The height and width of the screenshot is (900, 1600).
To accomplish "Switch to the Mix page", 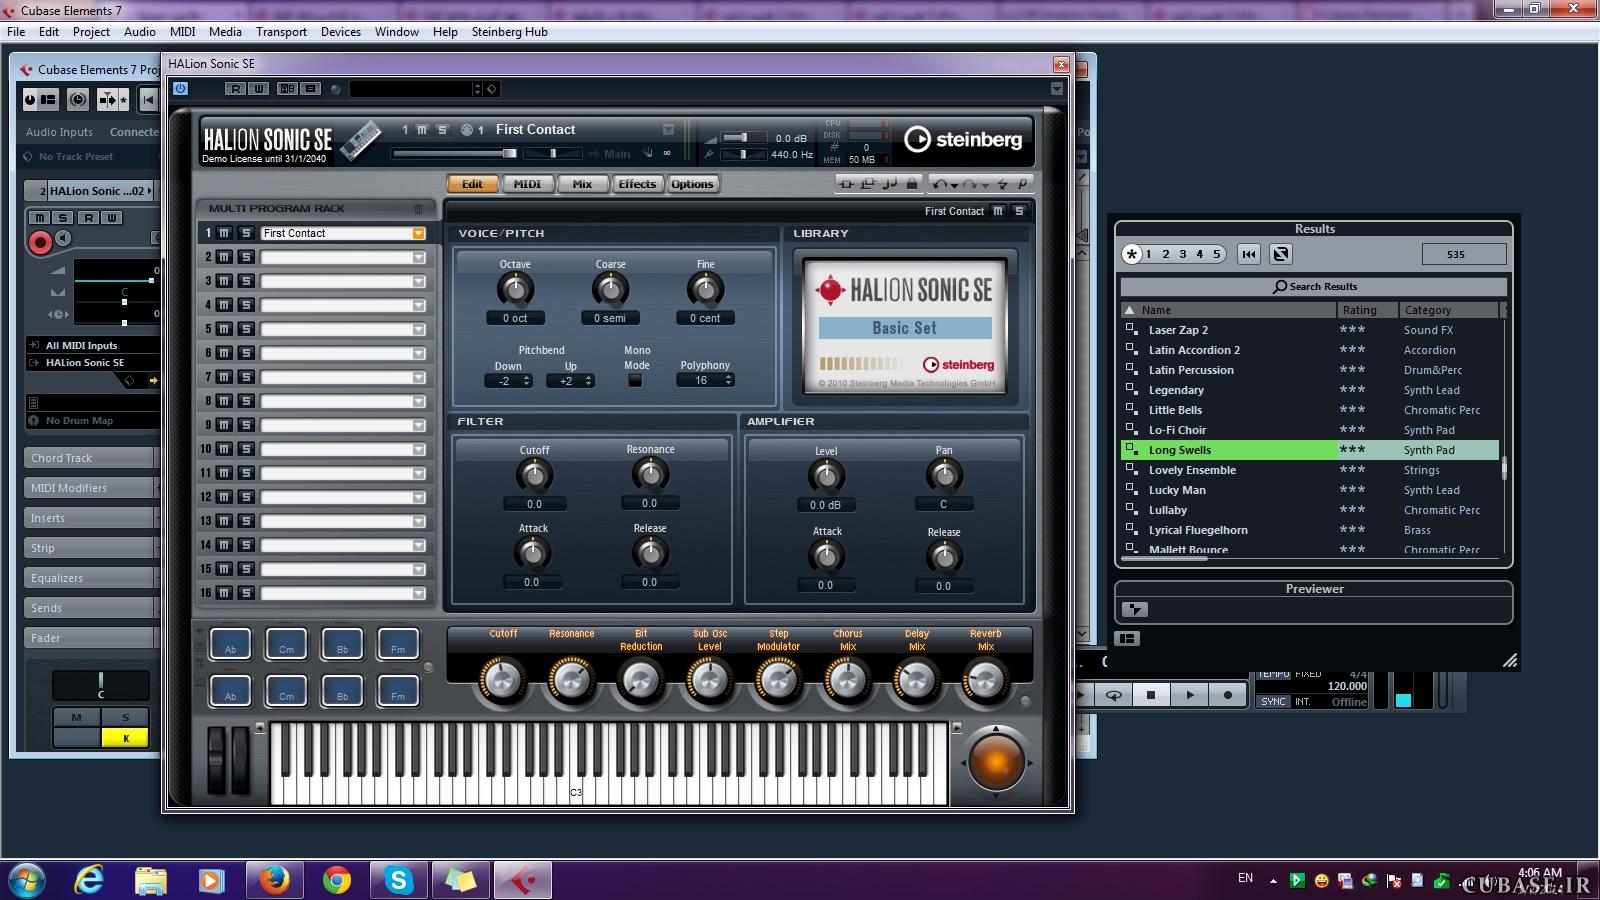I will coord(582,184).
